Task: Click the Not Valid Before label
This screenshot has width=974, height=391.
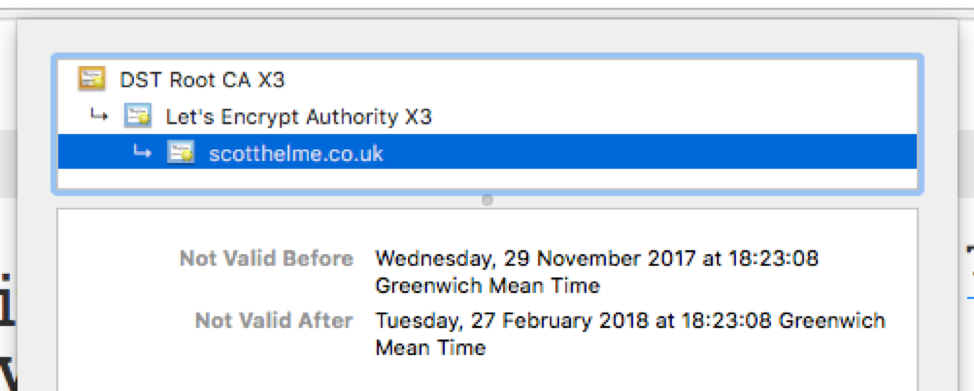Action: 266,259
